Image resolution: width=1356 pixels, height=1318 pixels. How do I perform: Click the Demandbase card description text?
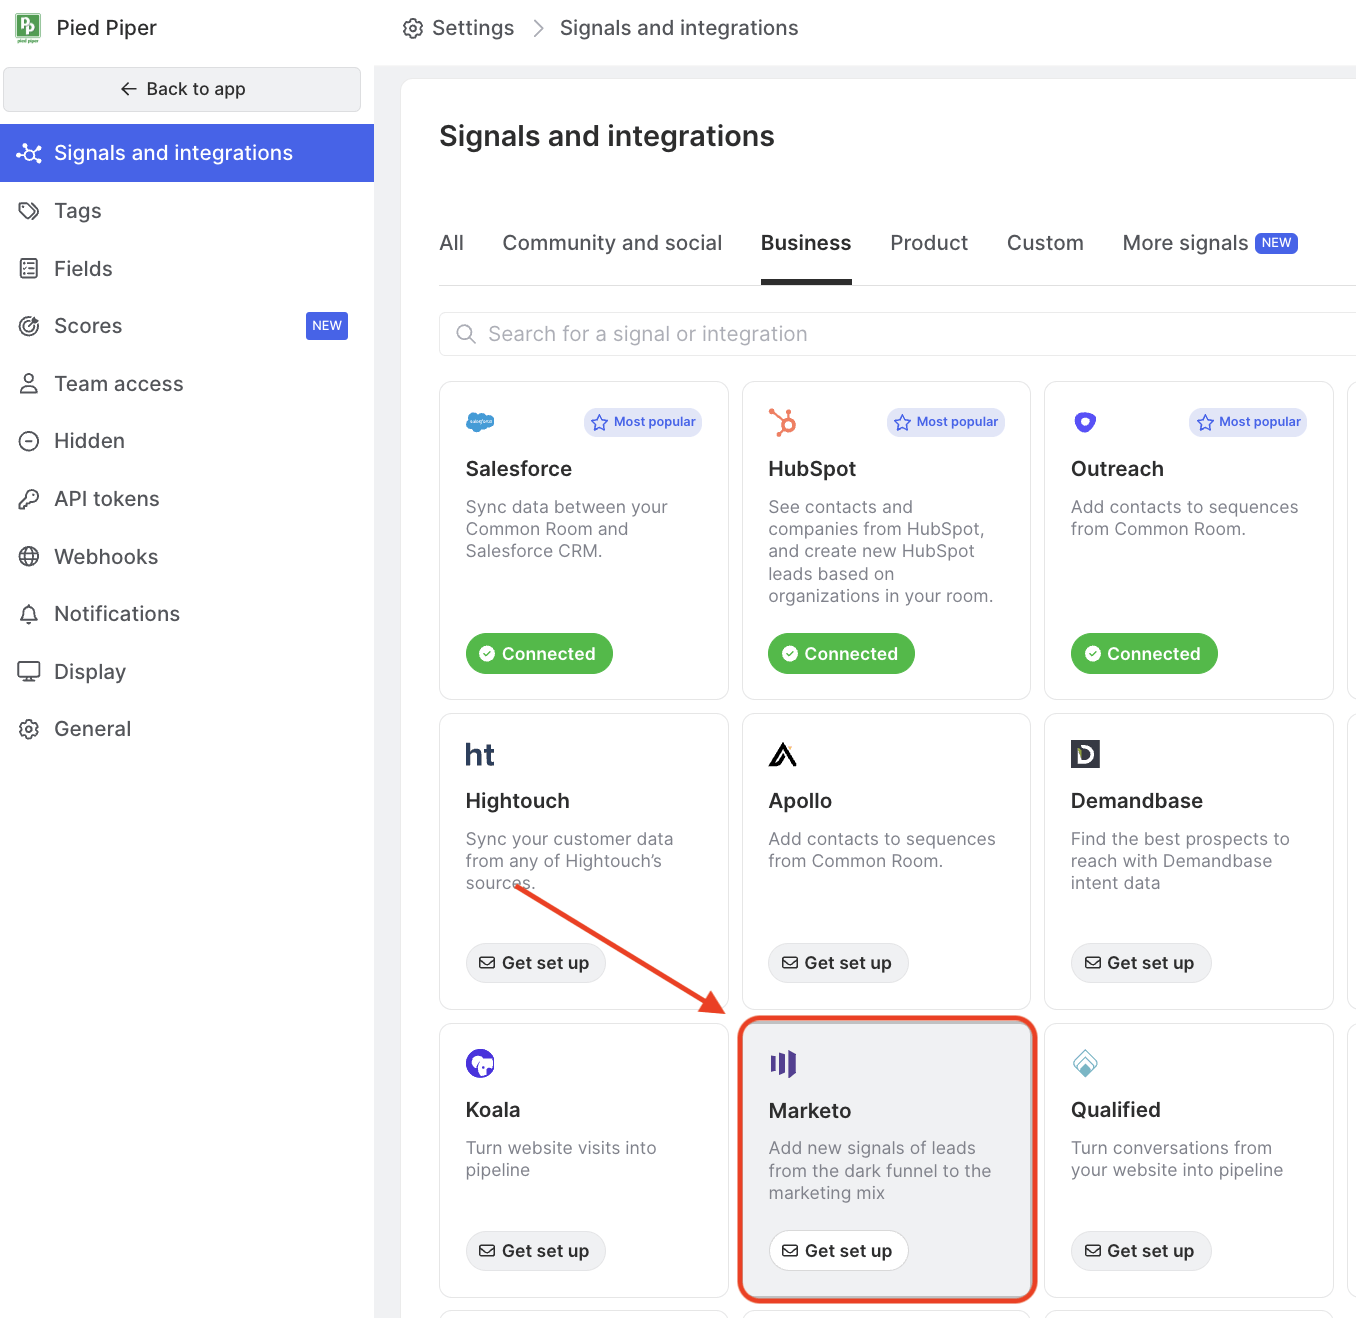pyautogui.click(x=1180, y=861)
